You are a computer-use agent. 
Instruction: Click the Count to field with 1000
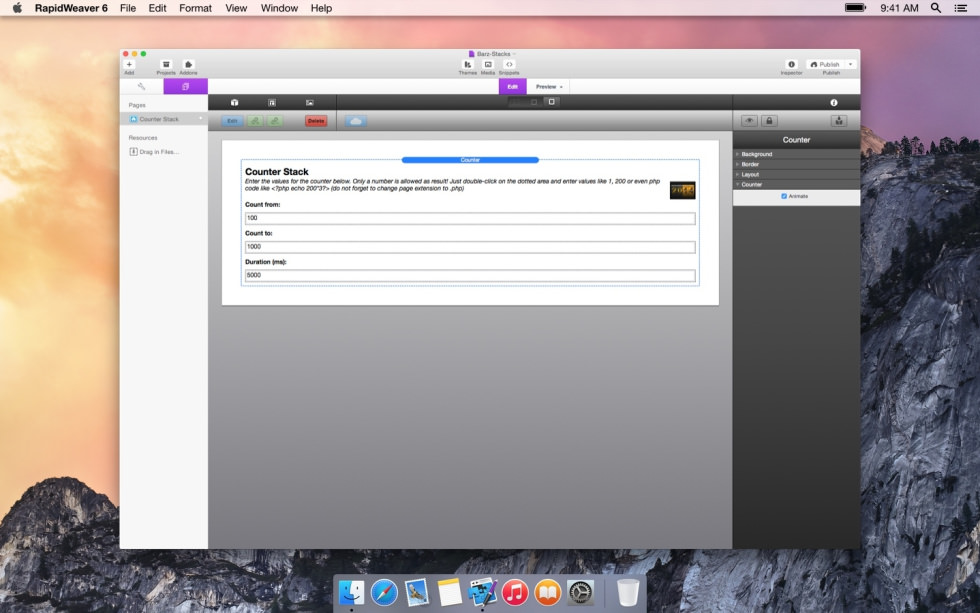coord(470,247)
